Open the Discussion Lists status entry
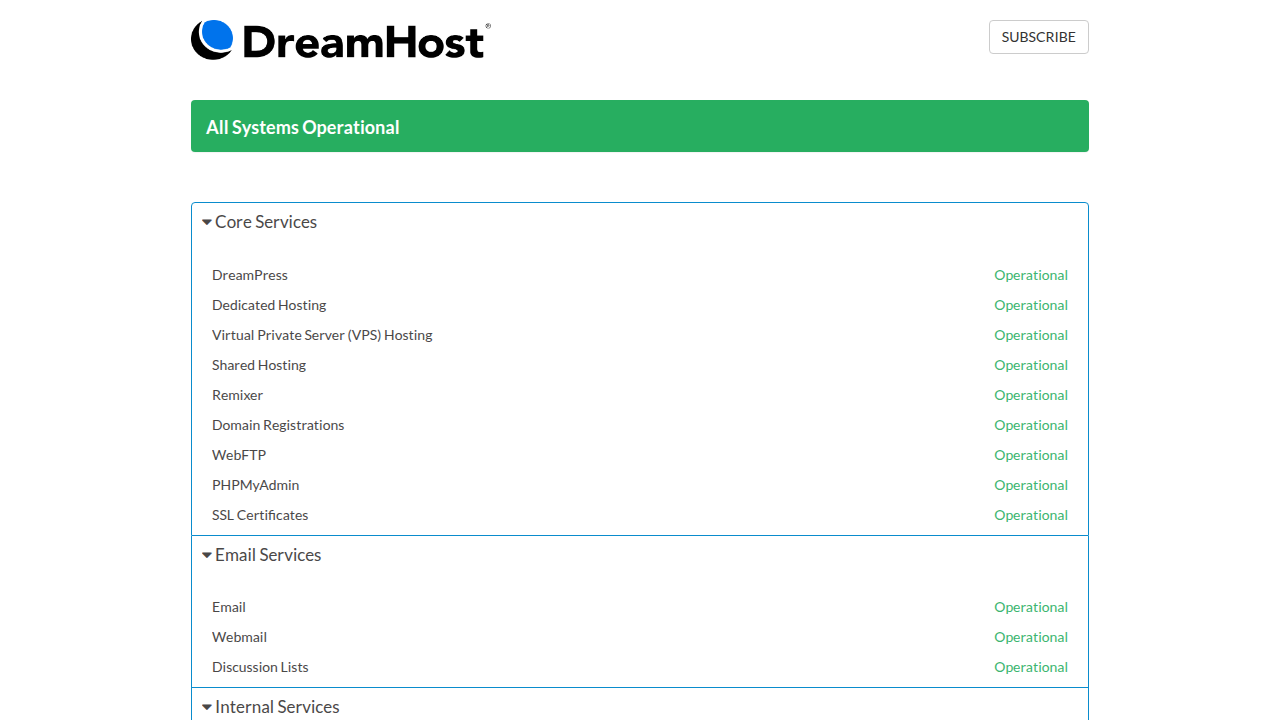This screenshot has height=720, width=1280. coord(260,667)
